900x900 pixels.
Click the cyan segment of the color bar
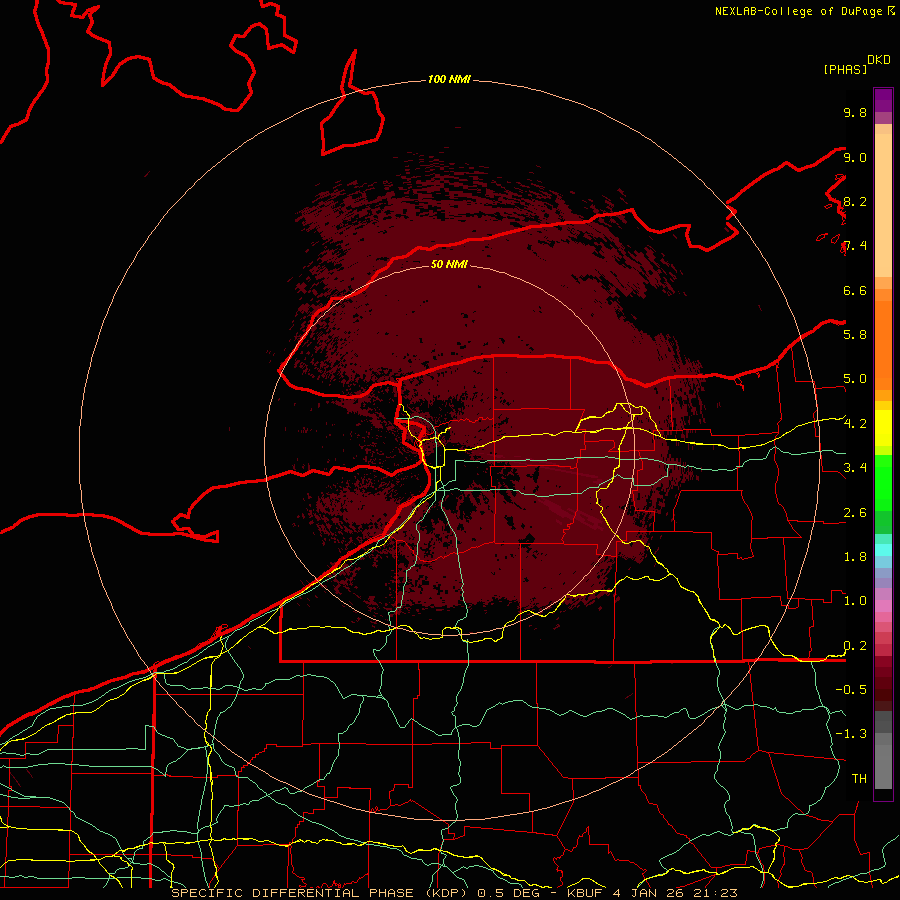tap(883, 549)
